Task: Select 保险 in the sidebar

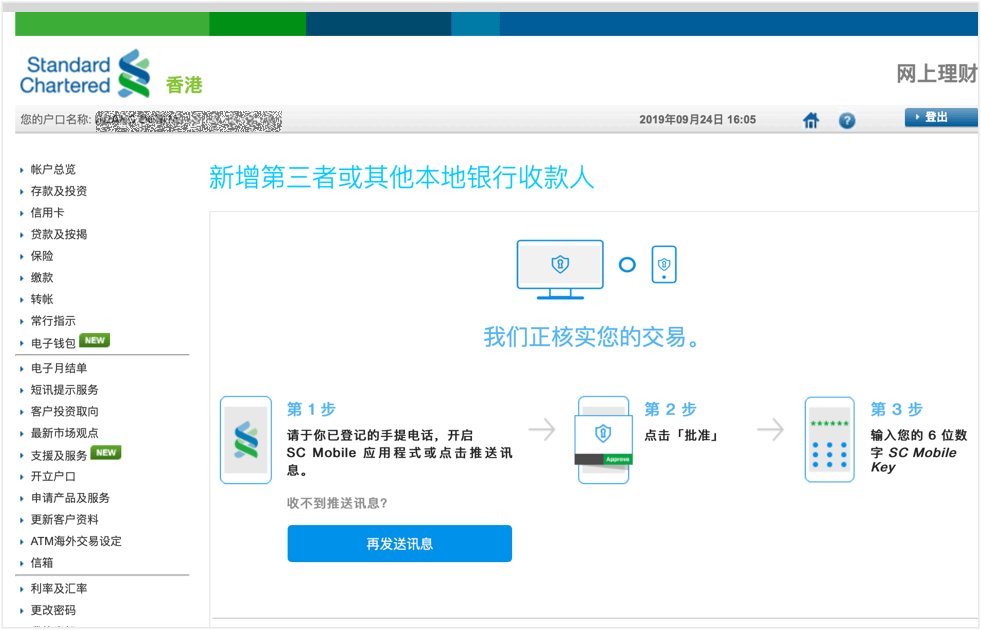Action: (x=42, y=256)
